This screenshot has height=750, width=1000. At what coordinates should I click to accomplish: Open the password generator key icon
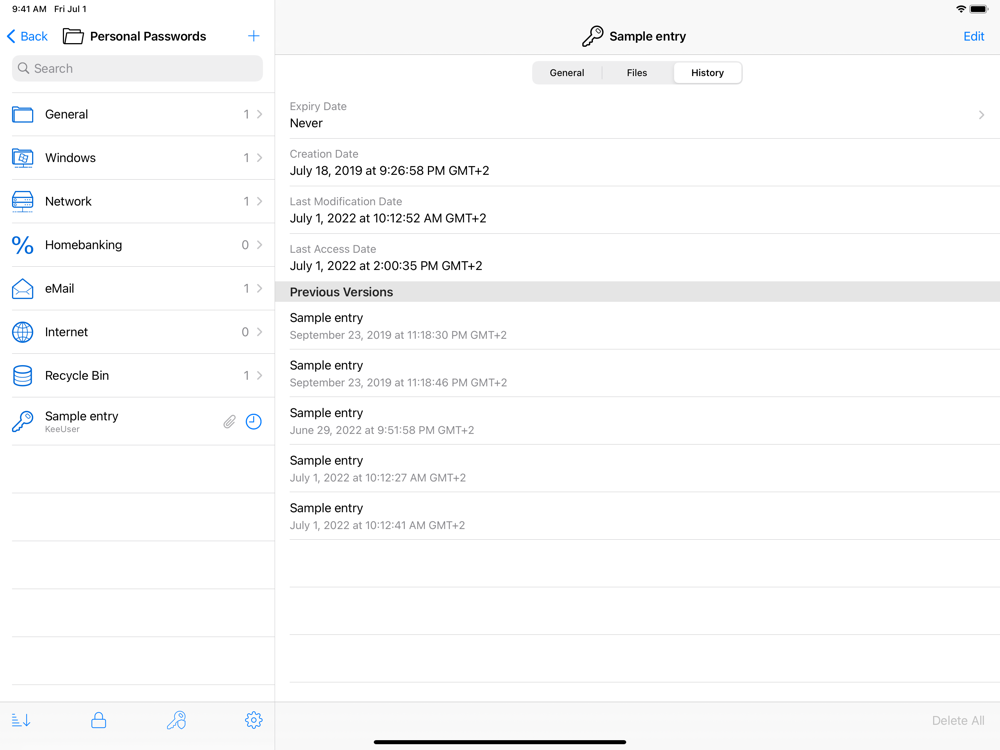click(176, 721)
